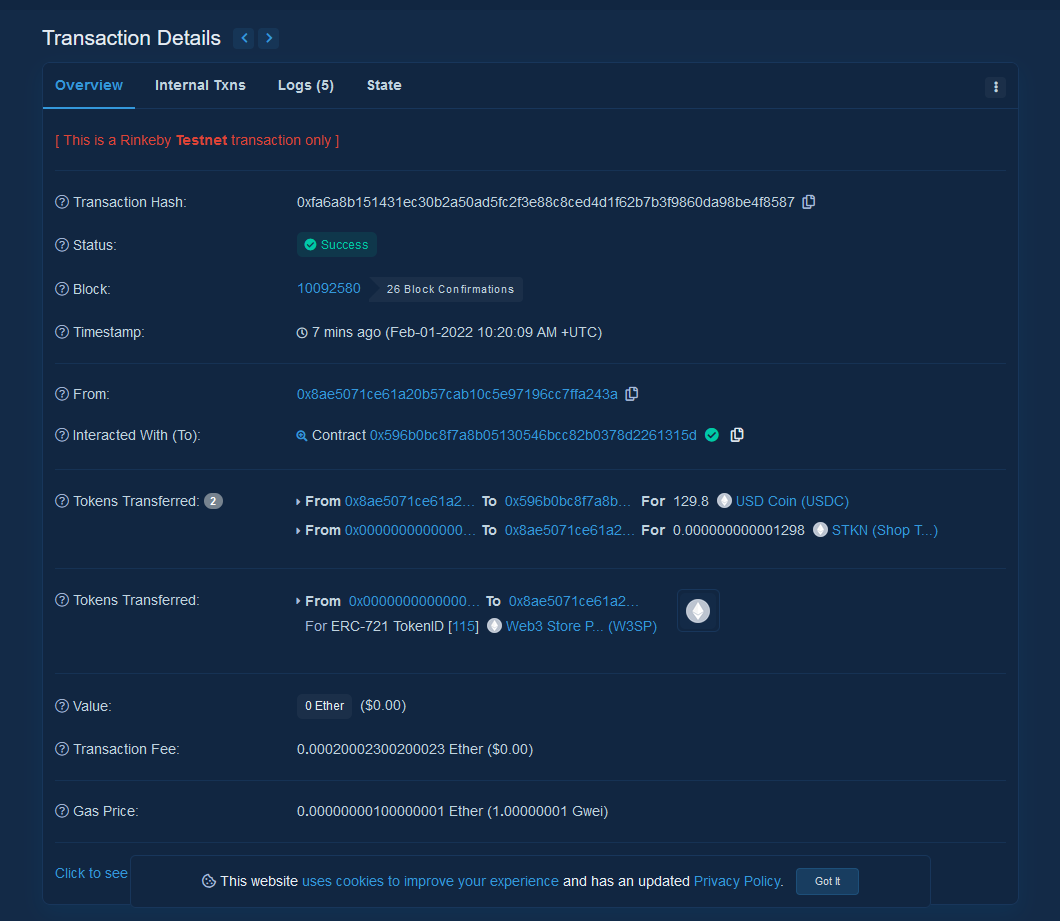Open the Logs (5) tab
The width and height of the screenshot is (1060, 921).
click(x=306, y=86)
